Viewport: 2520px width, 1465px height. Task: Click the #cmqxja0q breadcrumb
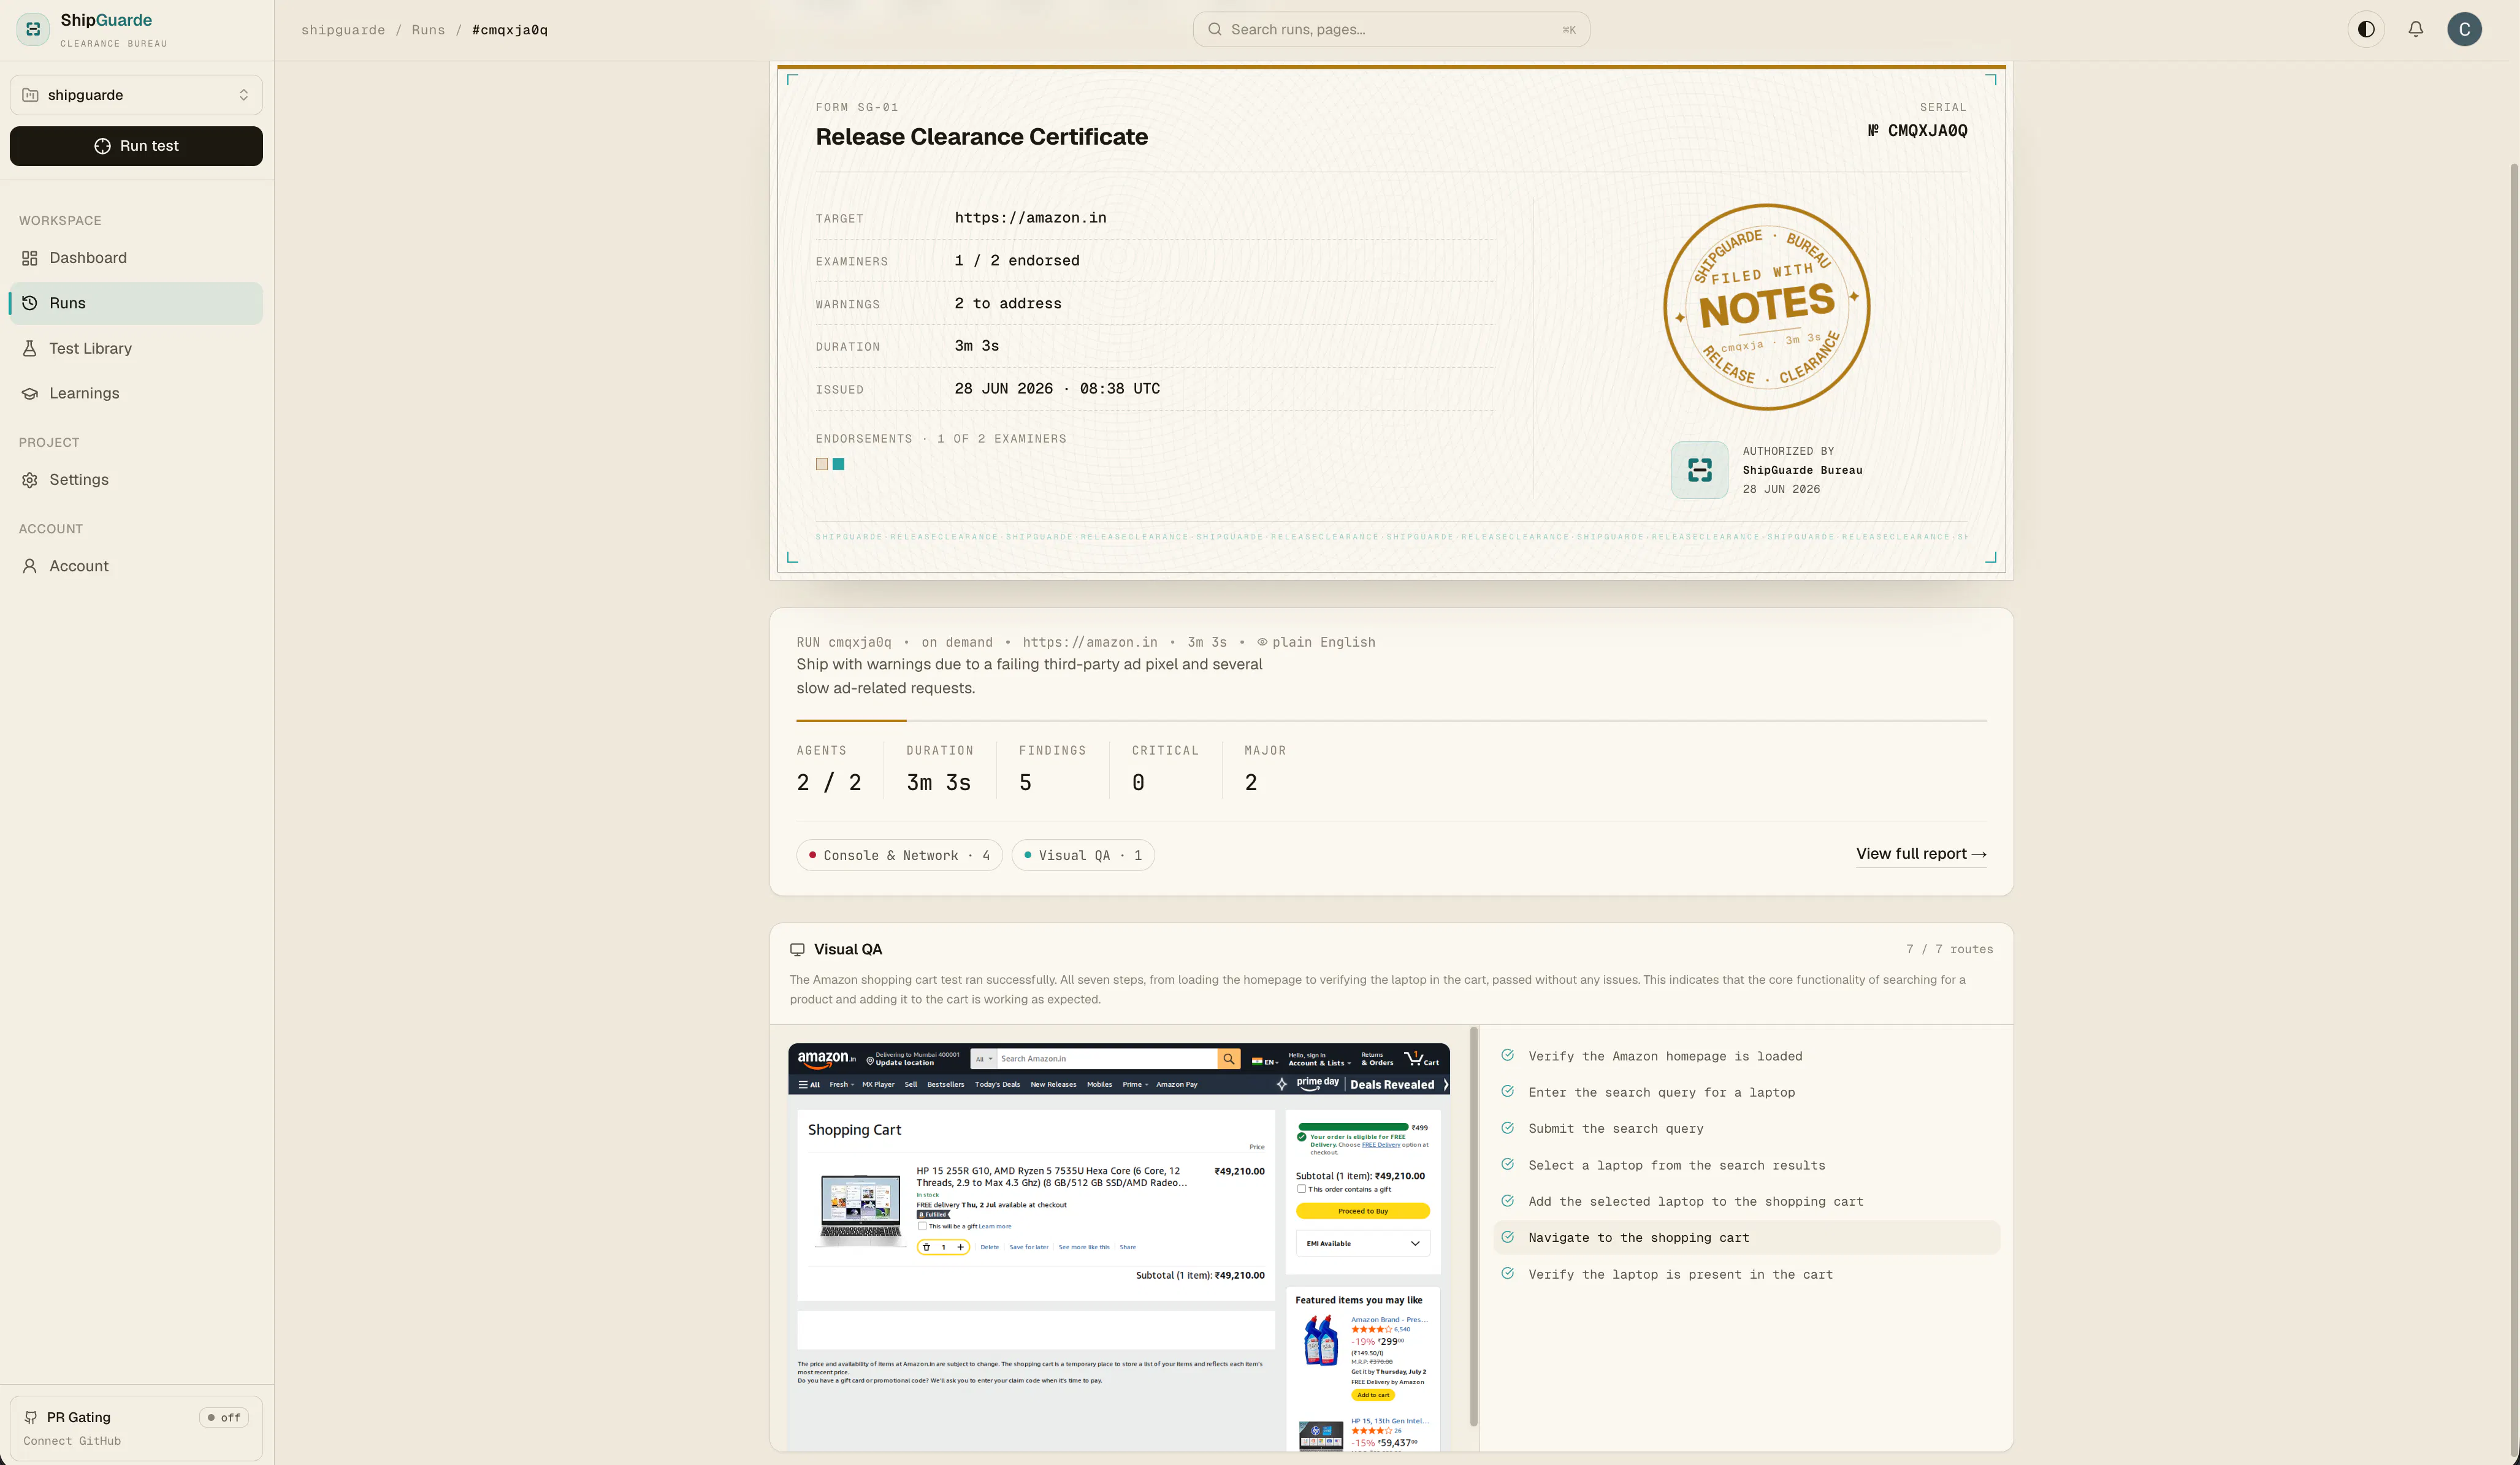point(510,30)
